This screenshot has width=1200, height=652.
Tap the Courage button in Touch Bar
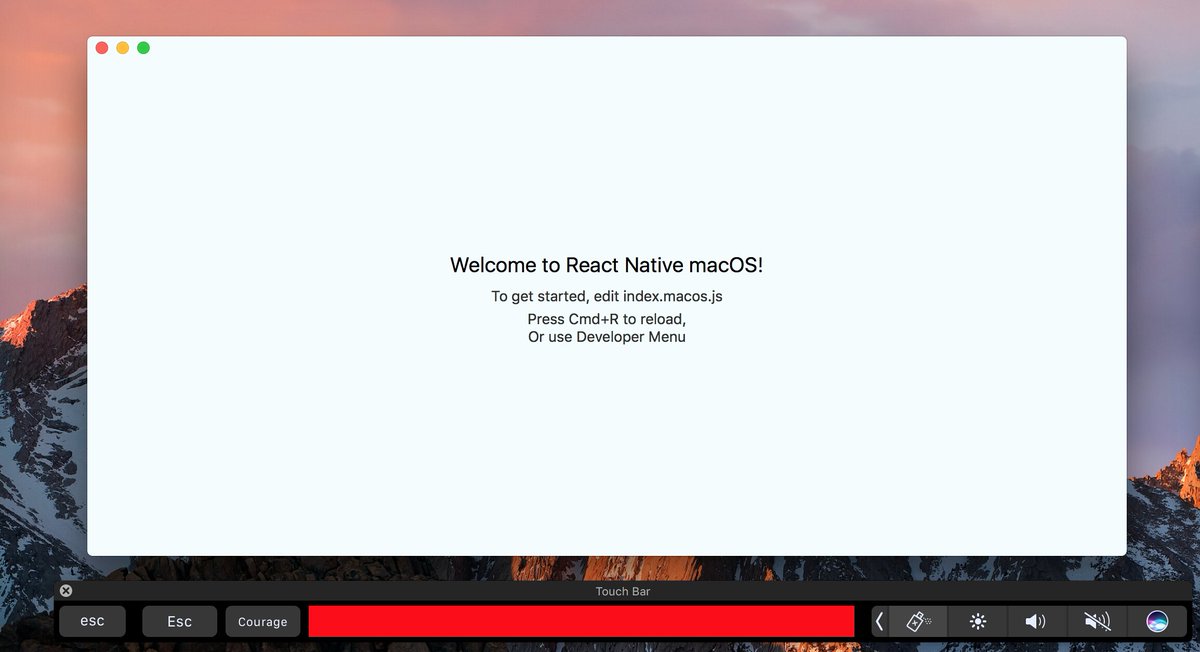(263, 621)
